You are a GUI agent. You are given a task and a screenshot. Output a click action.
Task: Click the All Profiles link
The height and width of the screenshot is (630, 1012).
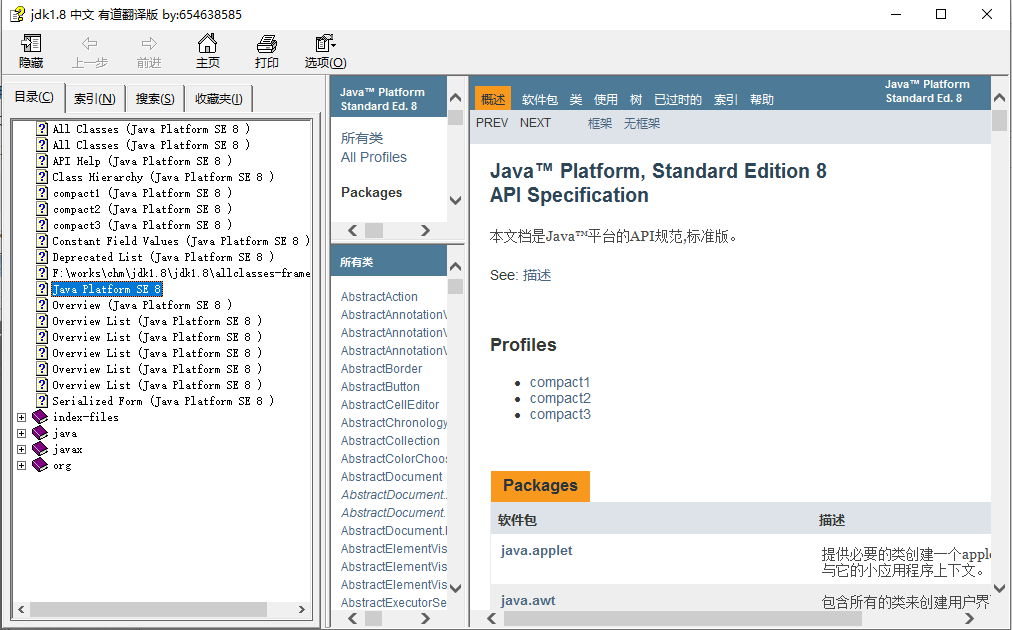pyautogui.click(x=373, y=157)
